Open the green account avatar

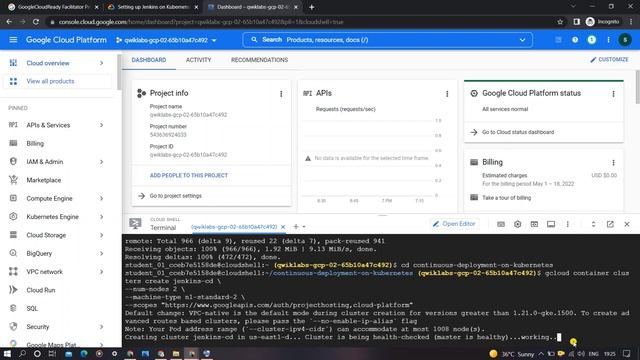625,40
